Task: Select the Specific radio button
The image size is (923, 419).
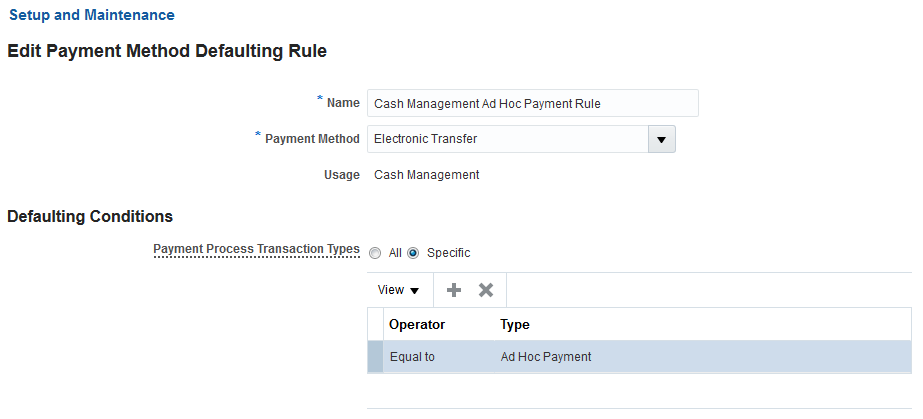Action: 413,253
